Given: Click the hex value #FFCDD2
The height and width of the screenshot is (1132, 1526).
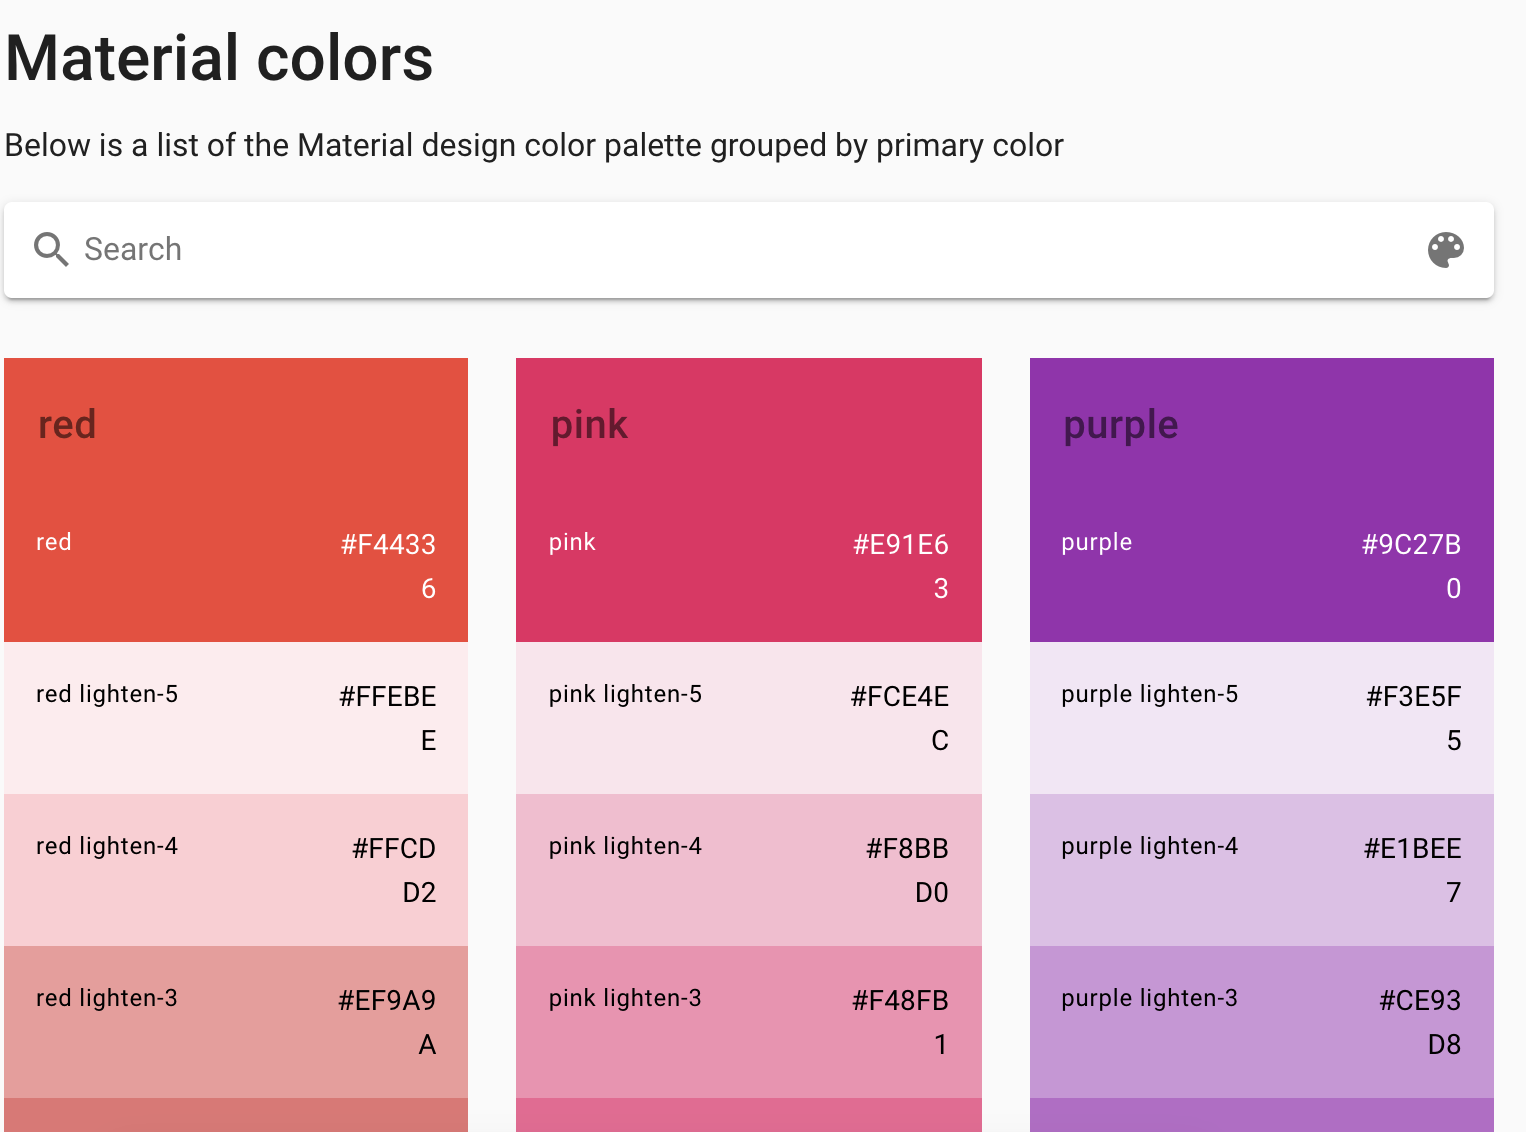Looking at the screenshot, I should point(394,870).
